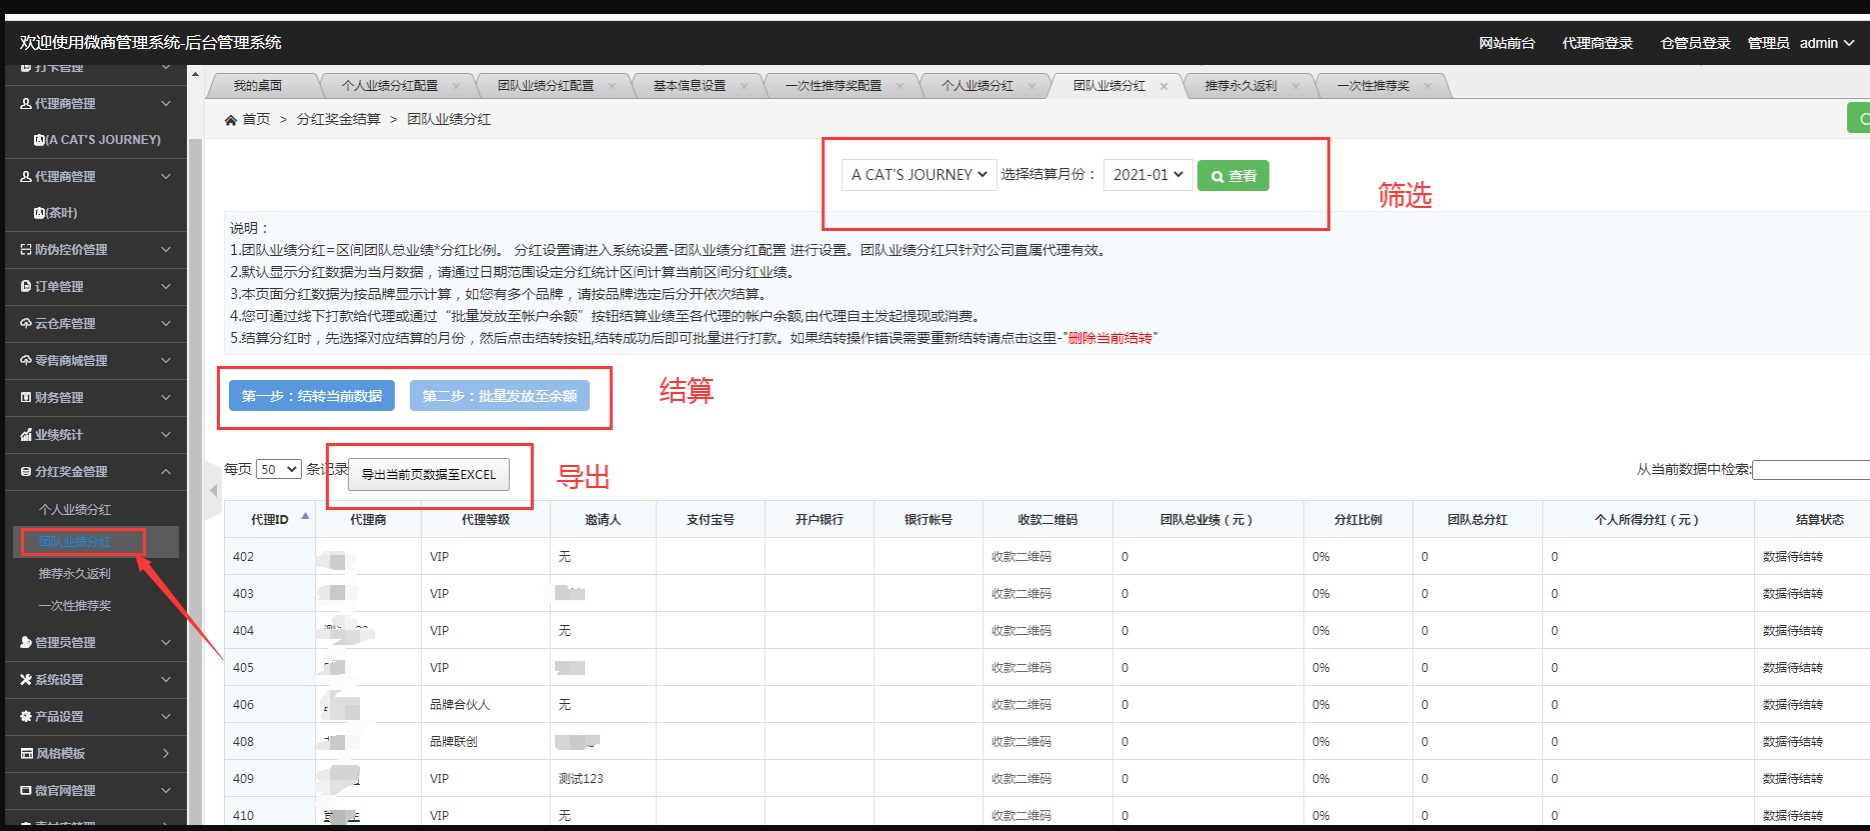The height and width of the screenshot is (831, 1870).
Task: Open the per-page 50 records dropdown
Action: [x=279, y=469]
